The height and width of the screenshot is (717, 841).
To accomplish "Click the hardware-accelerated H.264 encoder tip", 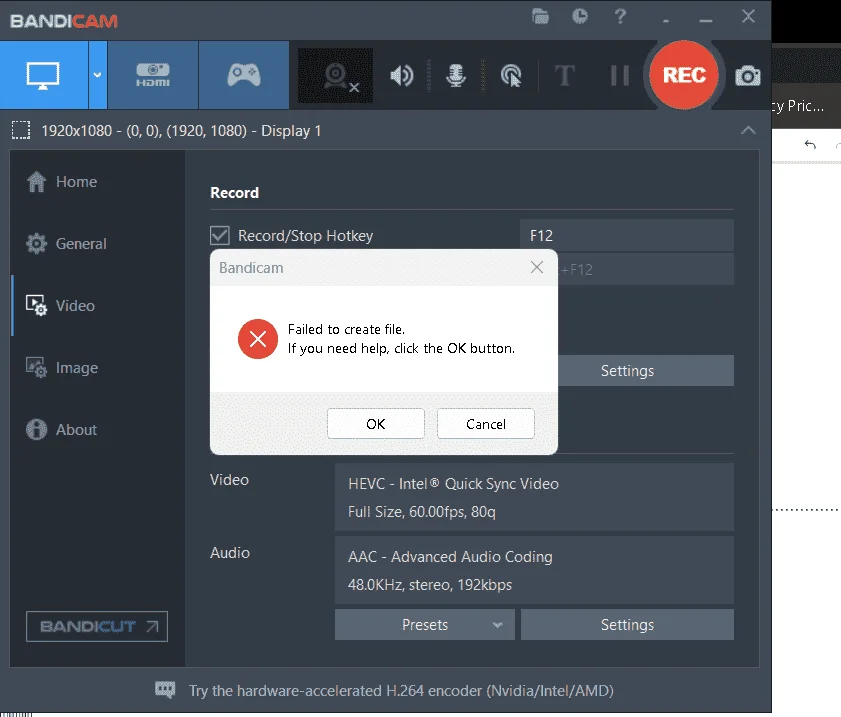I will point(401,691).
